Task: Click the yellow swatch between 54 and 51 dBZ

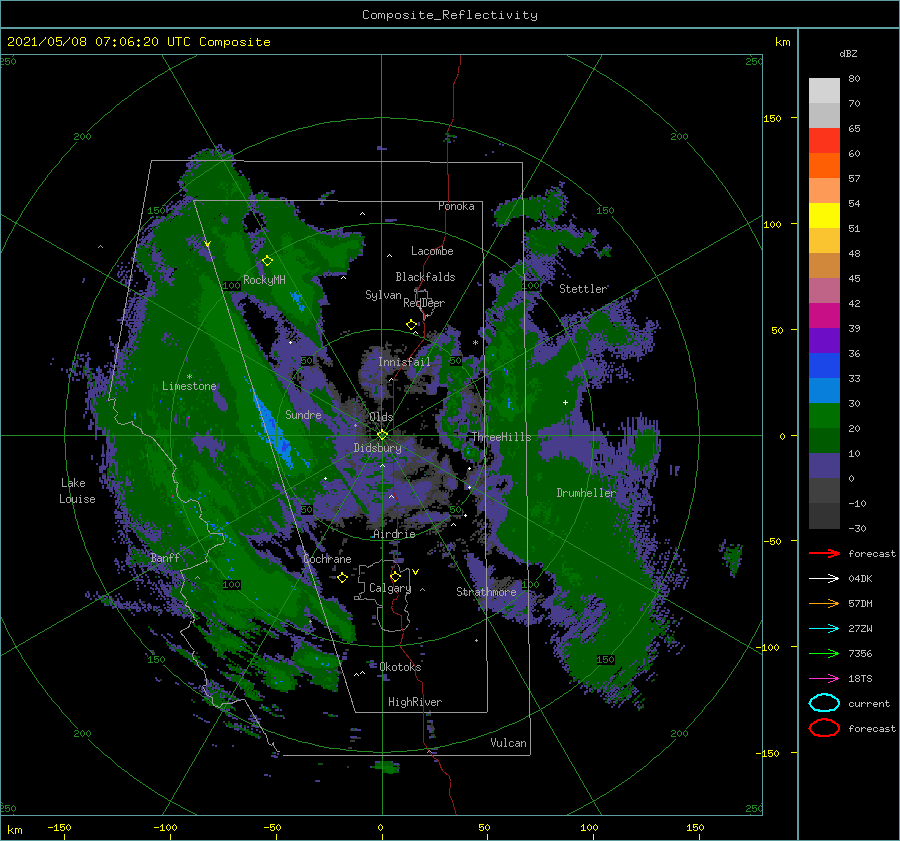Action: [x=824, y=215]
